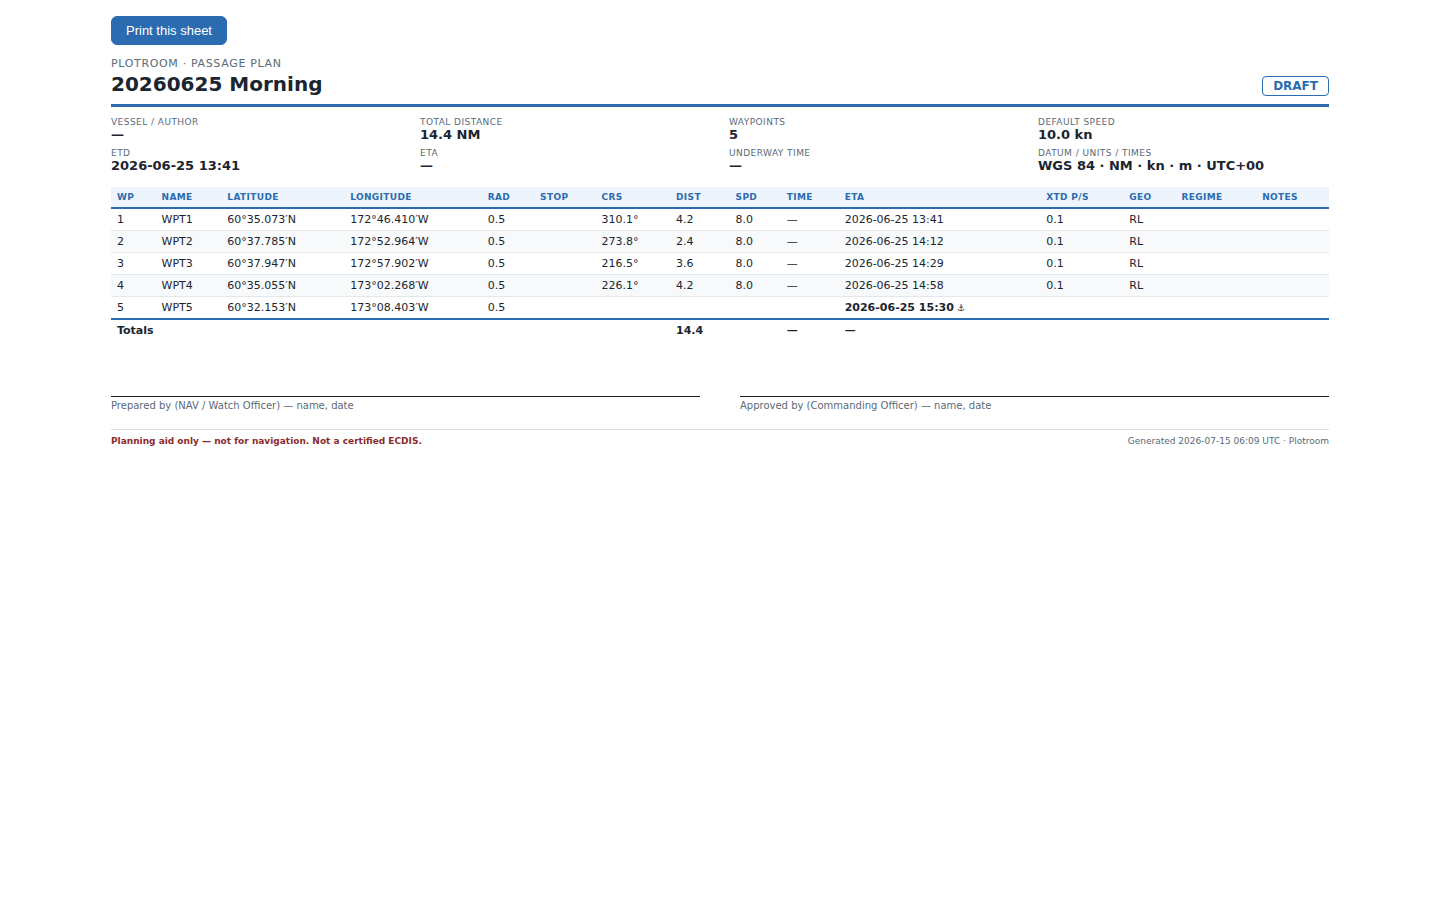
Task: Click the XTD P/S column header
Action: [1067, 197]
